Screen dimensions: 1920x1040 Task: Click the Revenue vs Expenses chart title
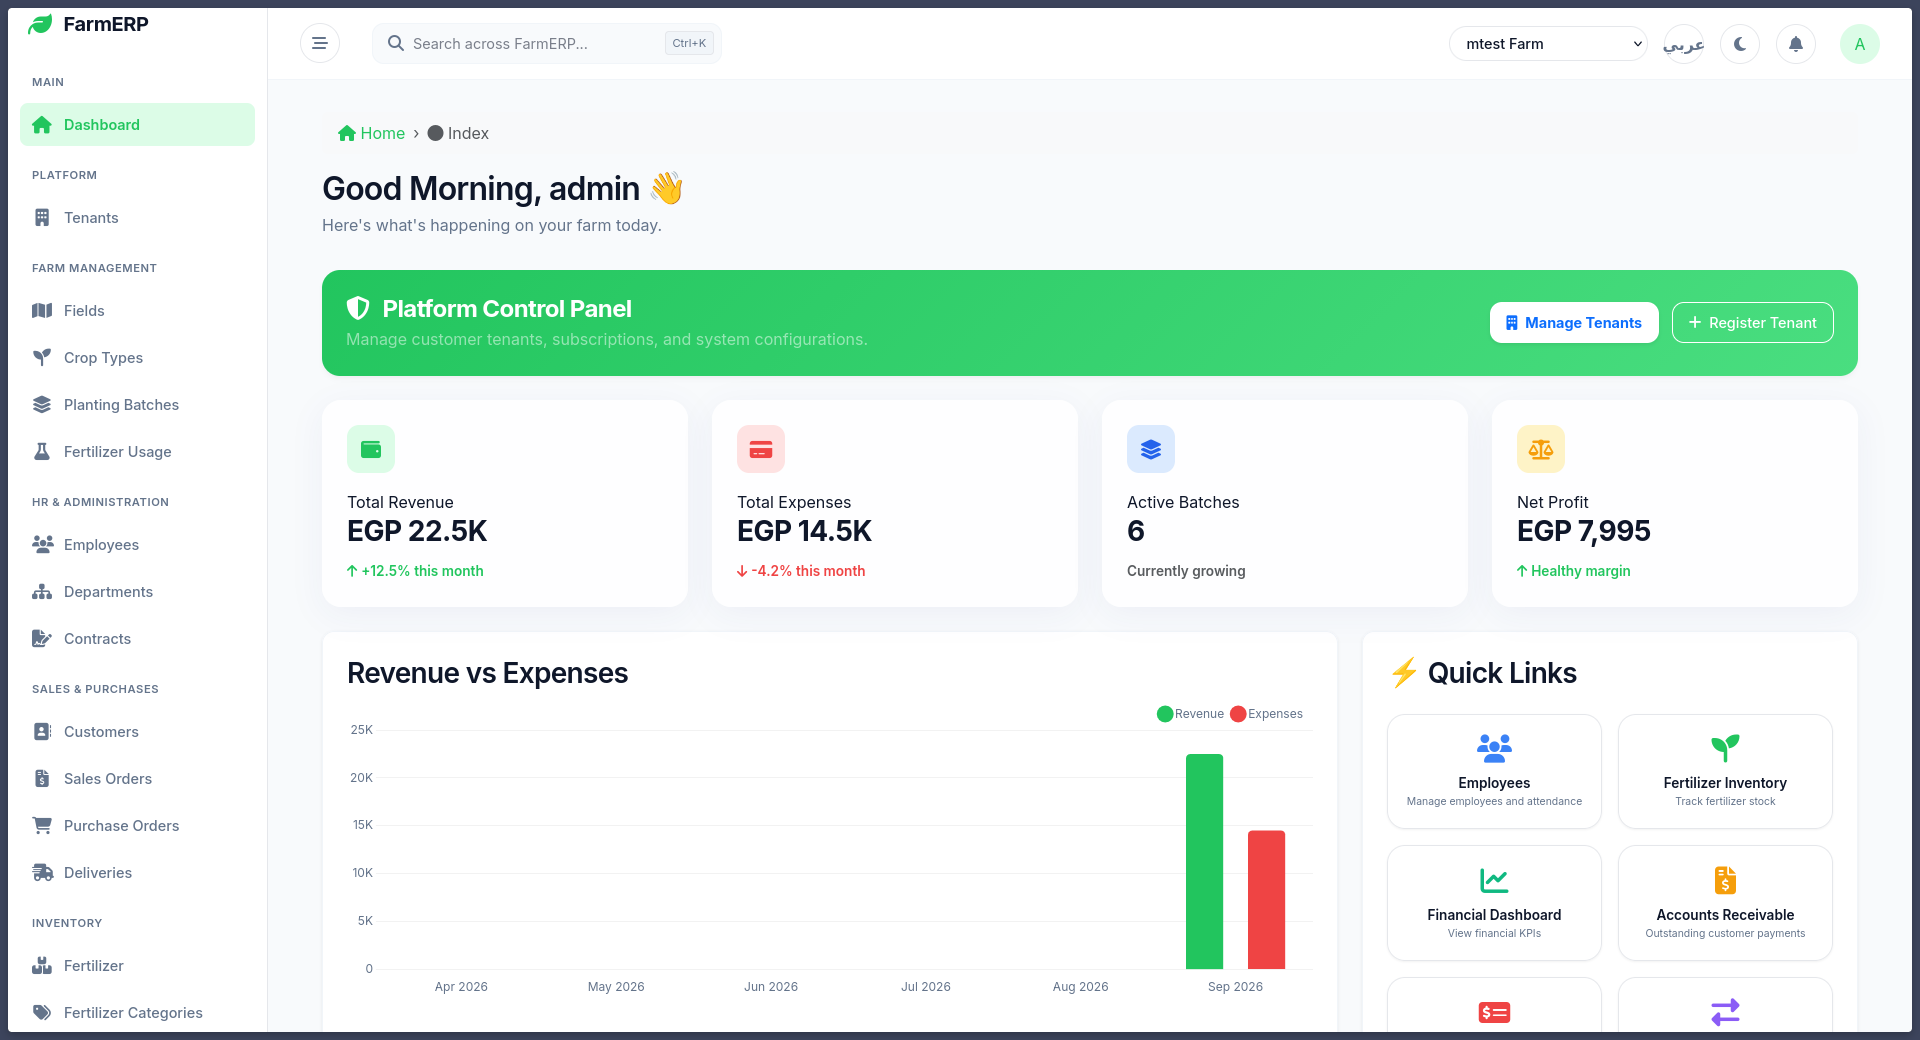click(x=487, y=673)
